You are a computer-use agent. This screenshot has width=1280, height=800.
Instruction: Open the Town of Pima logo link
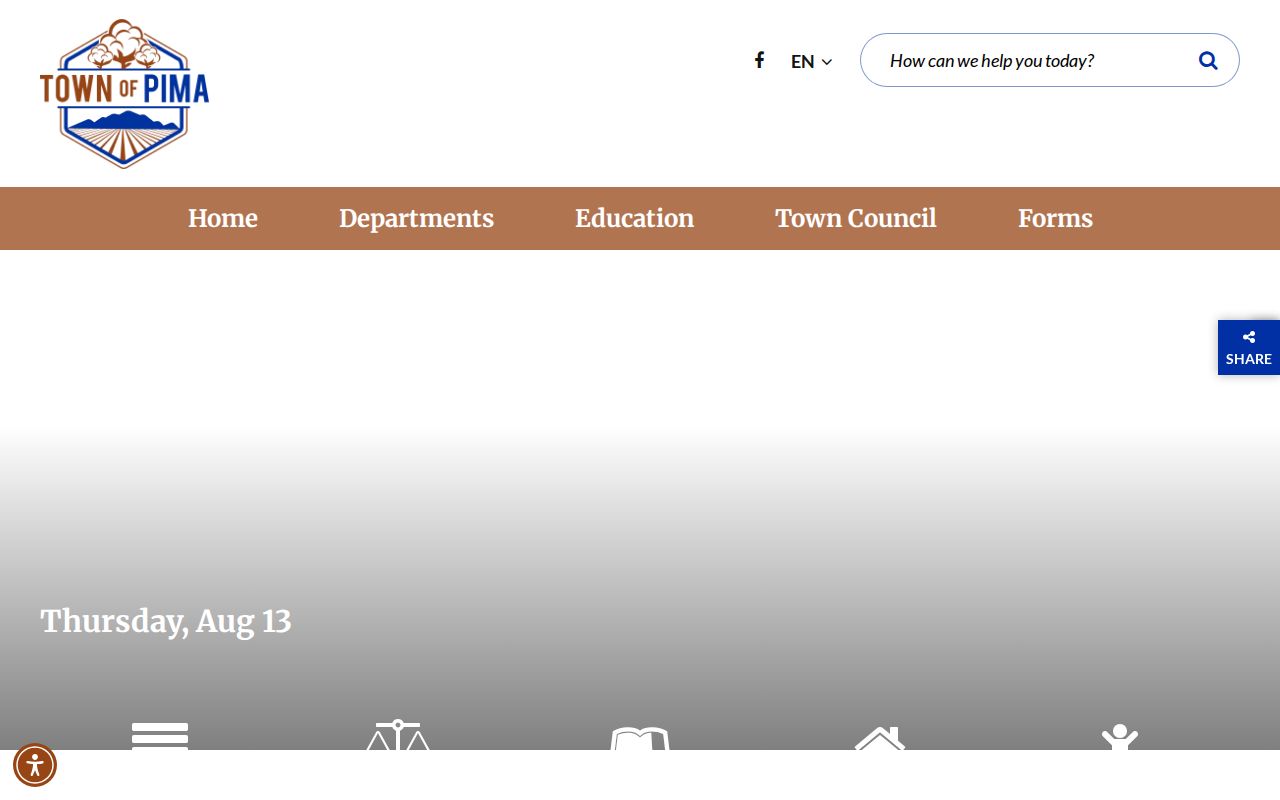124,94
